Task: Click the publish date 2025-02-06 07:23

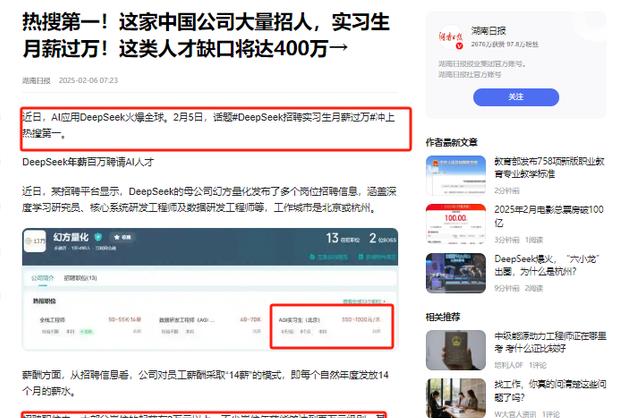Action: [88, 80]
